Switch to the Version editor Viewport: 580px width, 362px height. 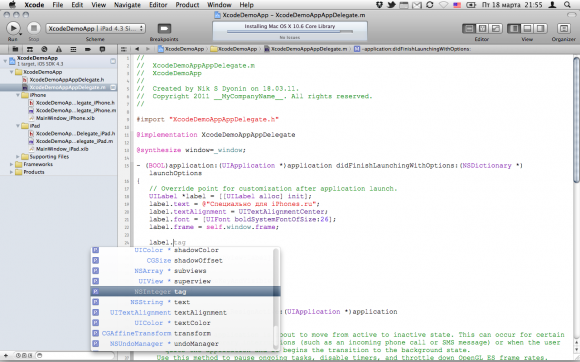pos(496,28)
